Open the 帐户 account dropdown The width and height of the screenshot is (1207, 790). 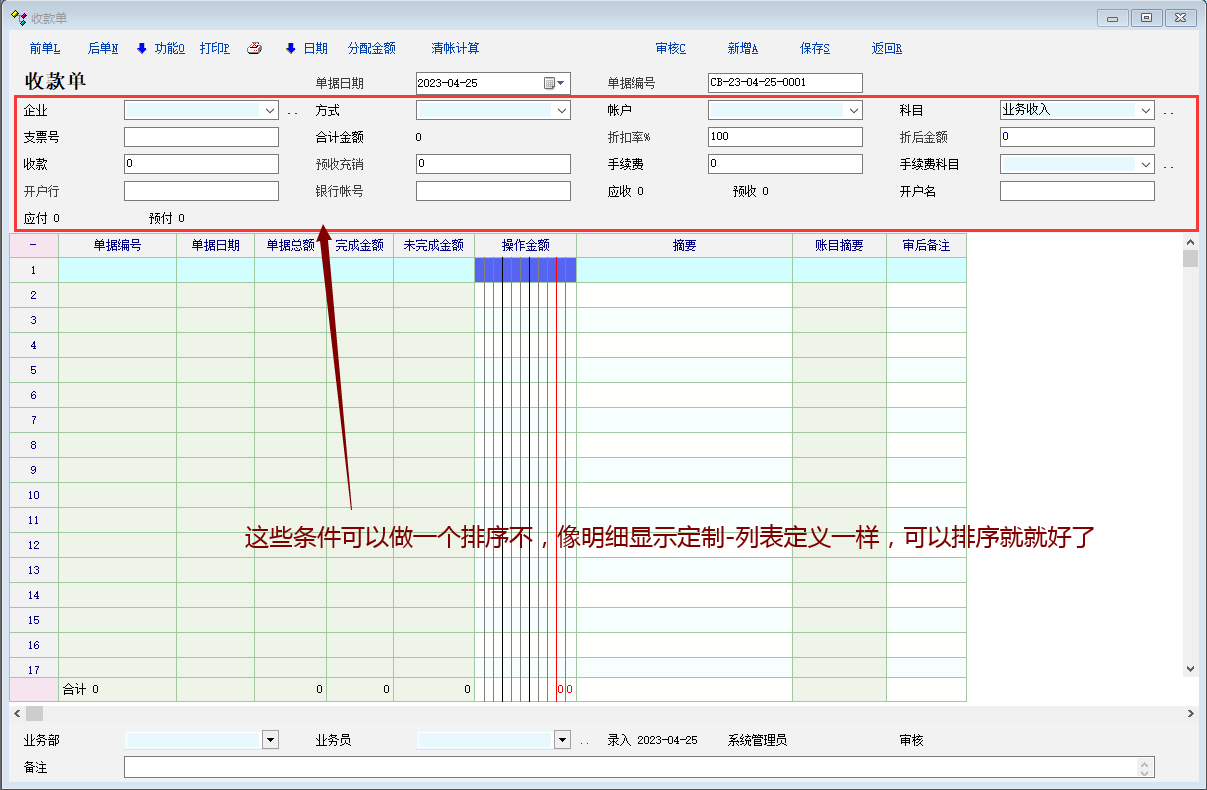pos(854,111)
